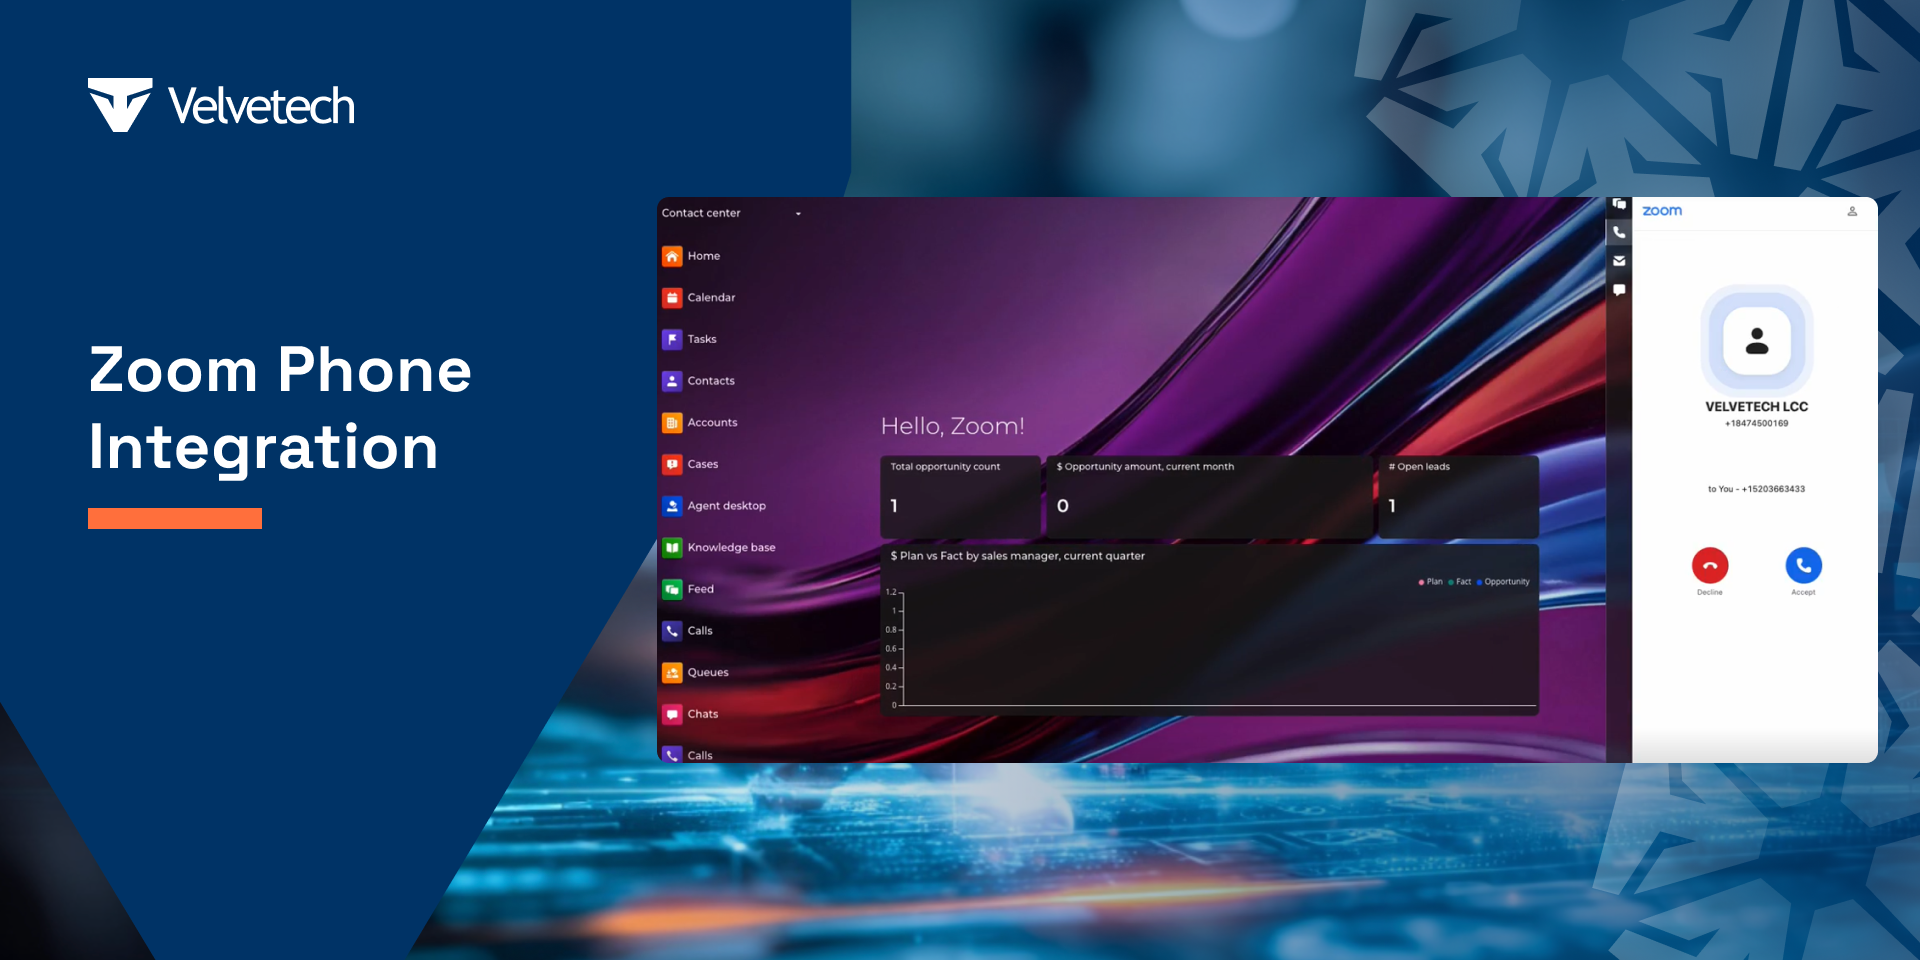Toggle the Fact series in chart legend
Screen dimensions: 1920x960
point(1460,582)
